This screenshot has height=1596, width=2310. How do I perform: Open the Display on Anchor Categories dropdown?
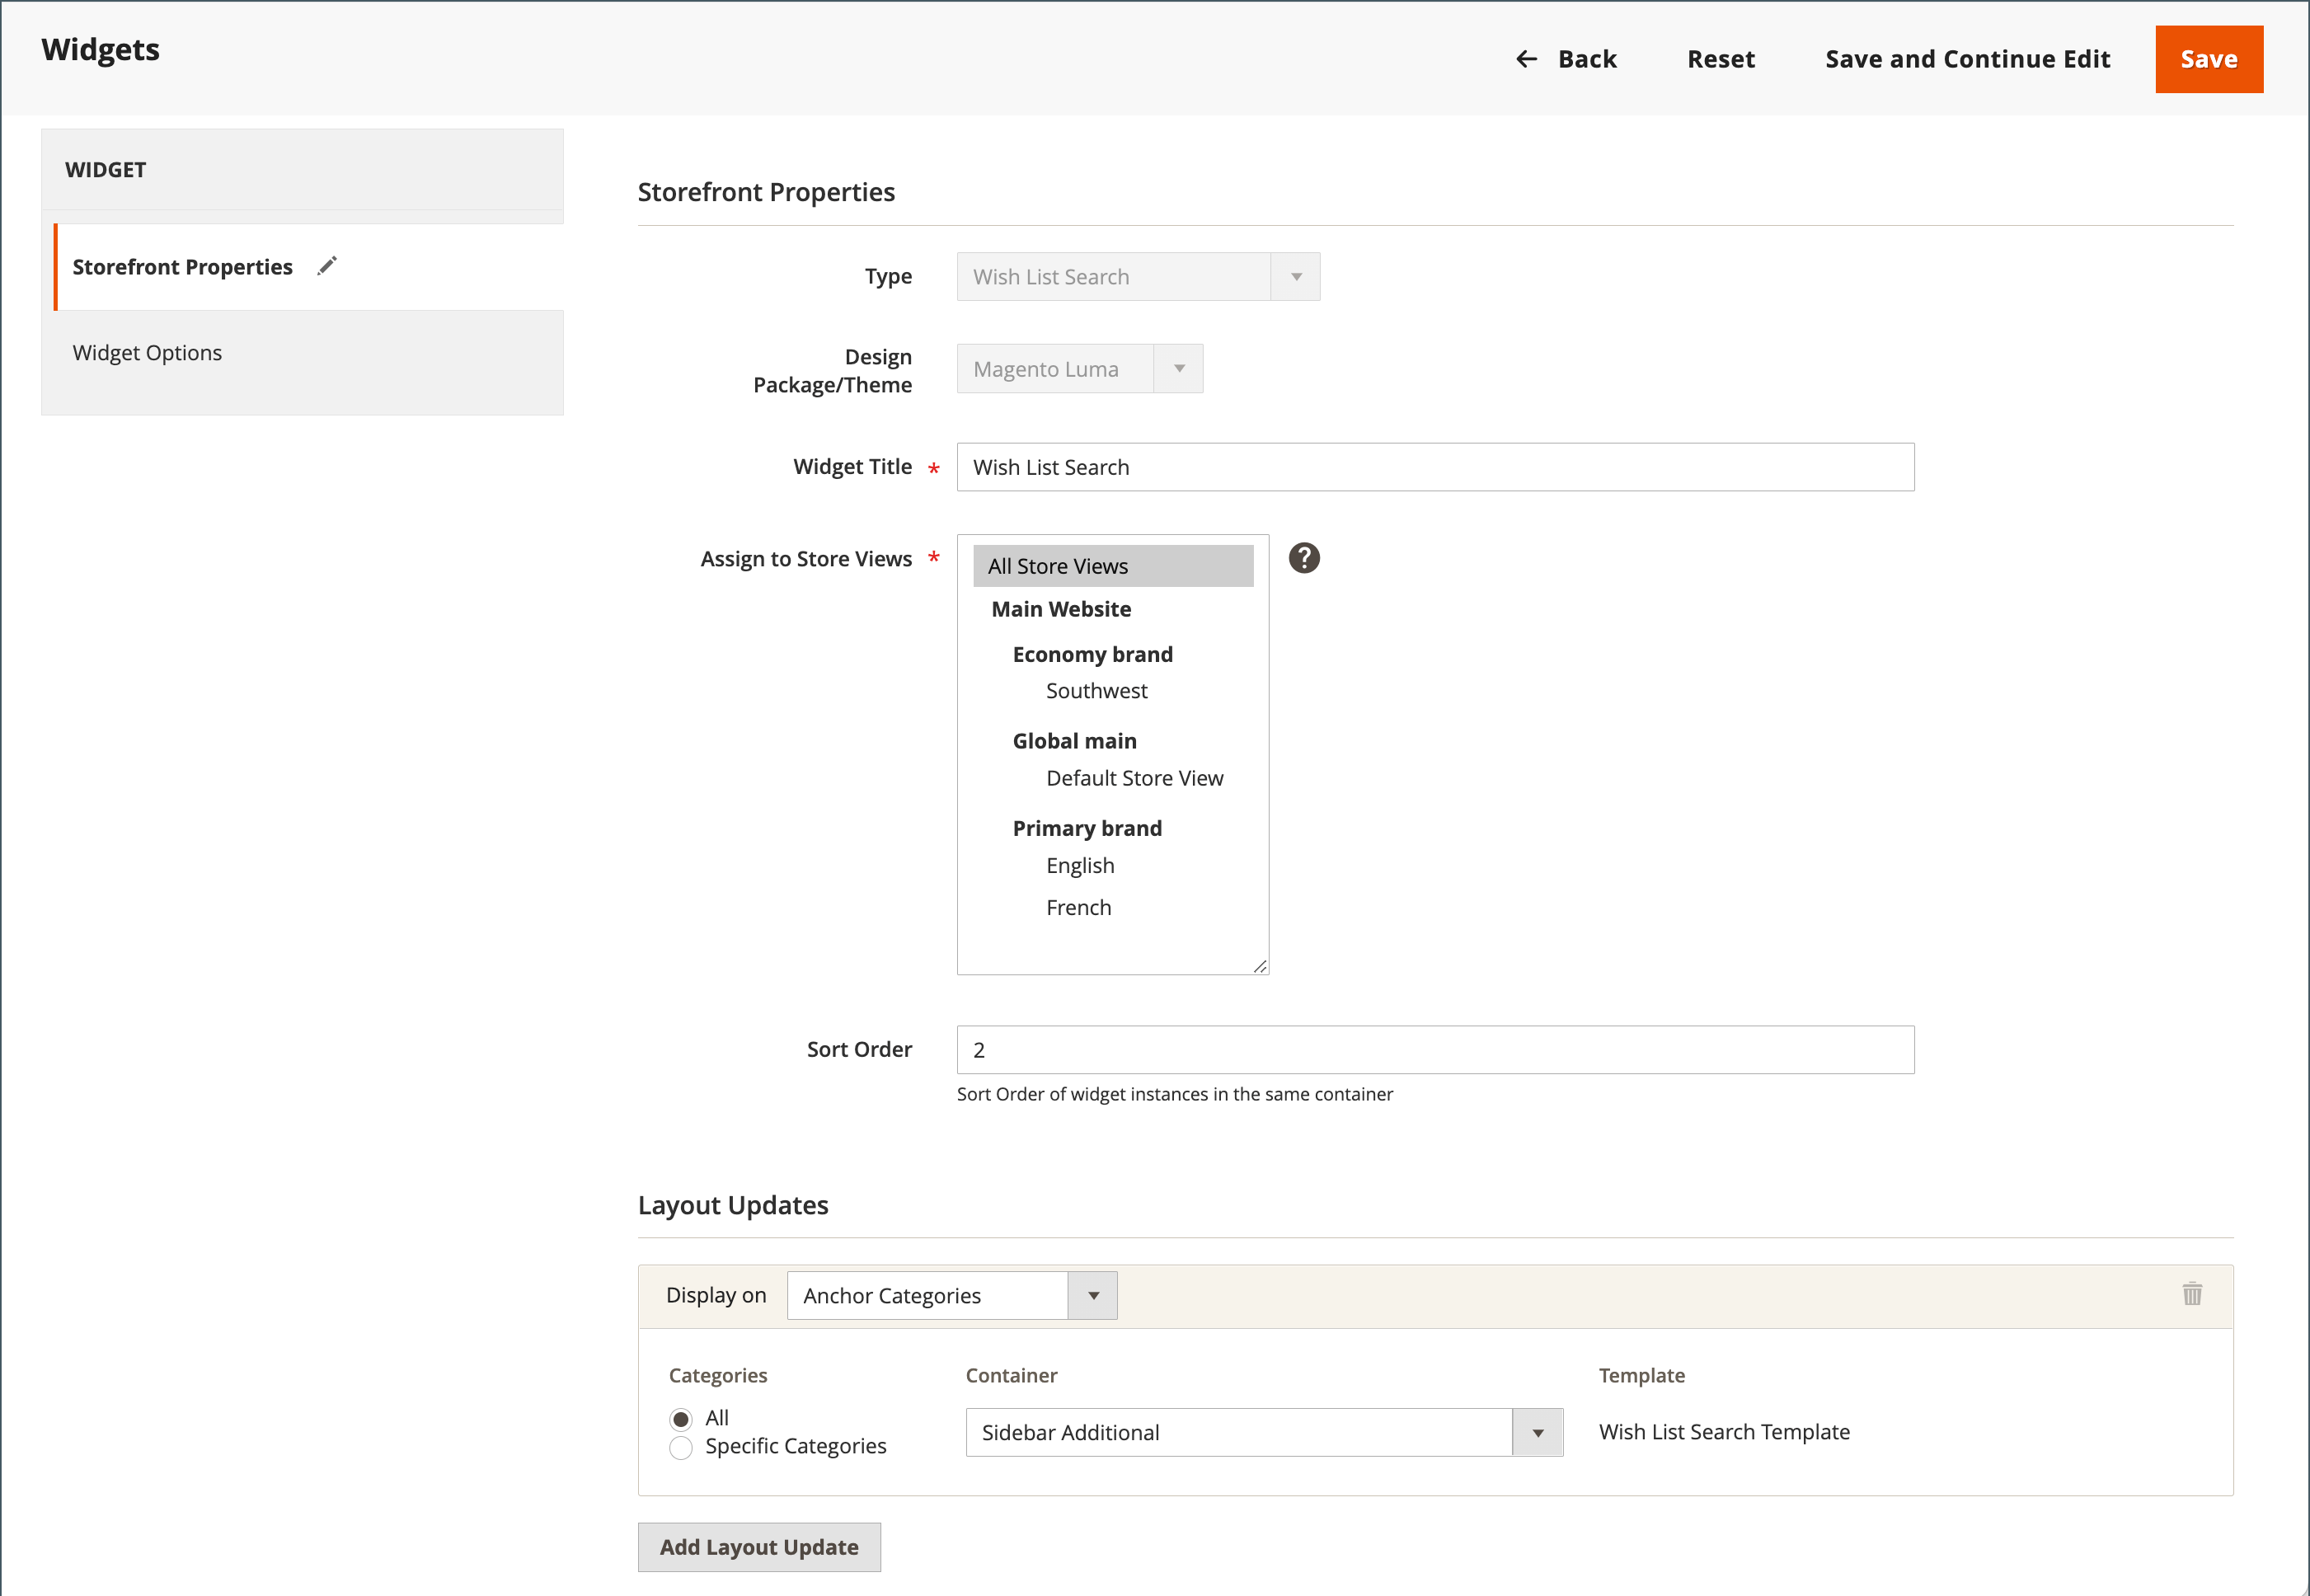click(x=951, y=1296)
